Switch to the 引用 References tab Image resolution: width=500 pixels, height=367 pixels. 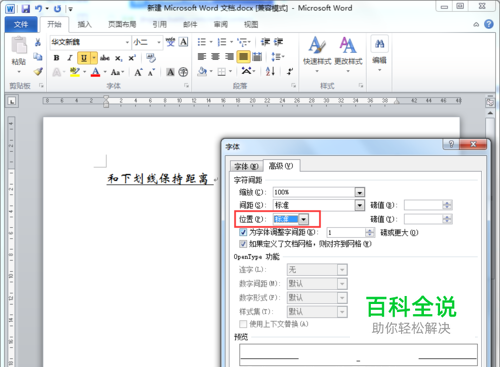(x=160, y=24)
